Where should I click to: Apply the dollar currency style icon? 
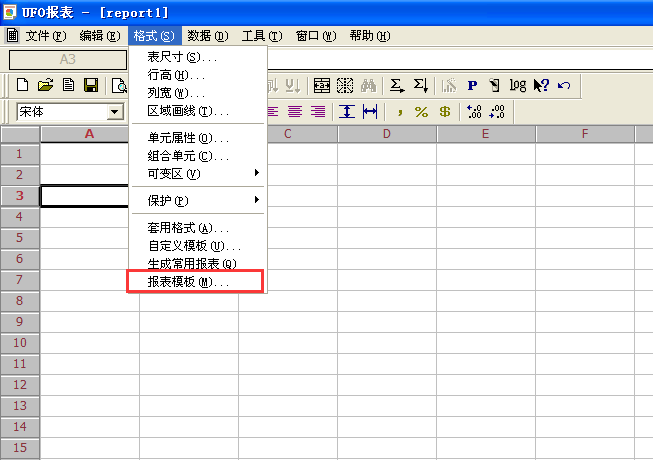445,112
